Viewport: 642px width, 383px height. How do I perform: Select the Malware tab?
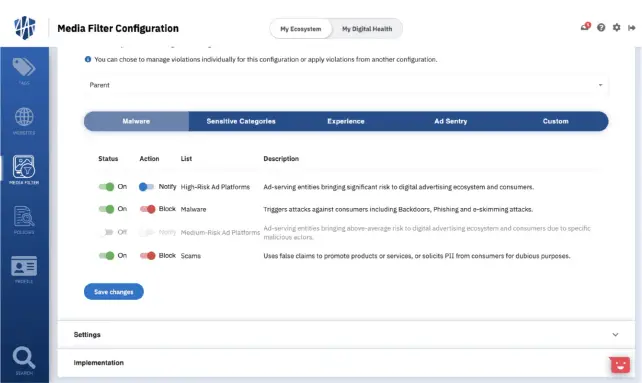tap(136, 121)
